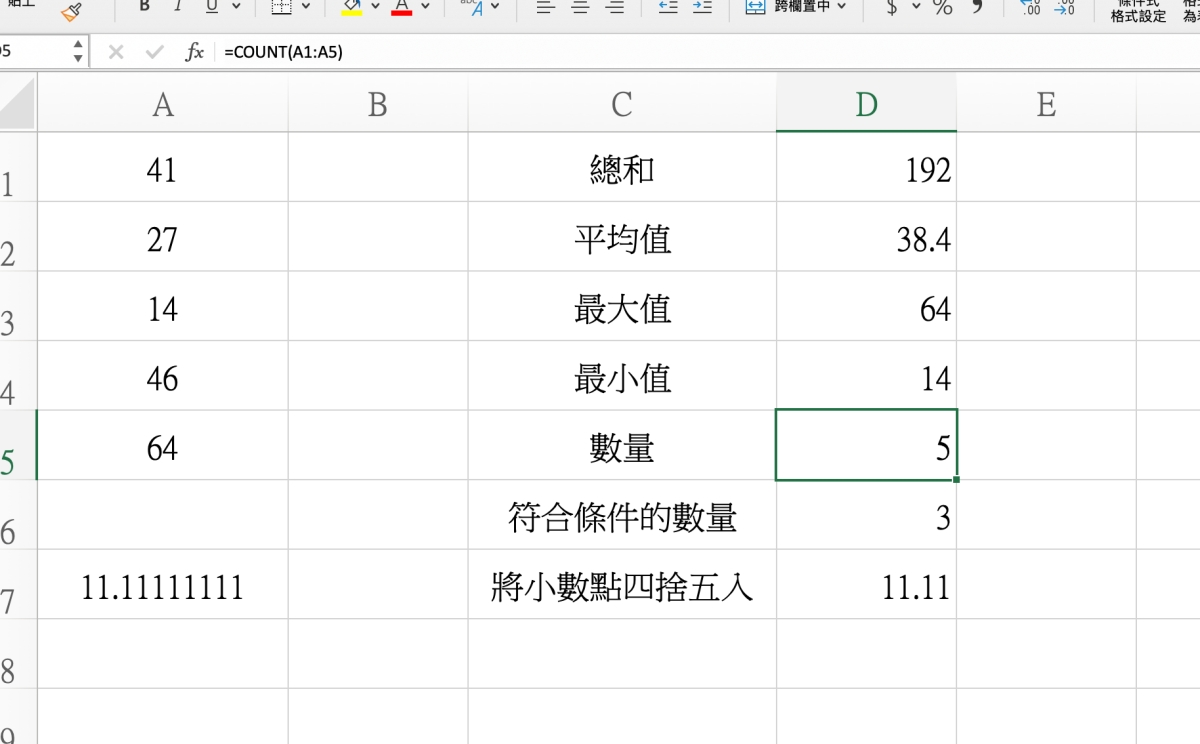Open the phonetic guide dropdown arrow
The image size is (1200, 744).
[495, 8]
